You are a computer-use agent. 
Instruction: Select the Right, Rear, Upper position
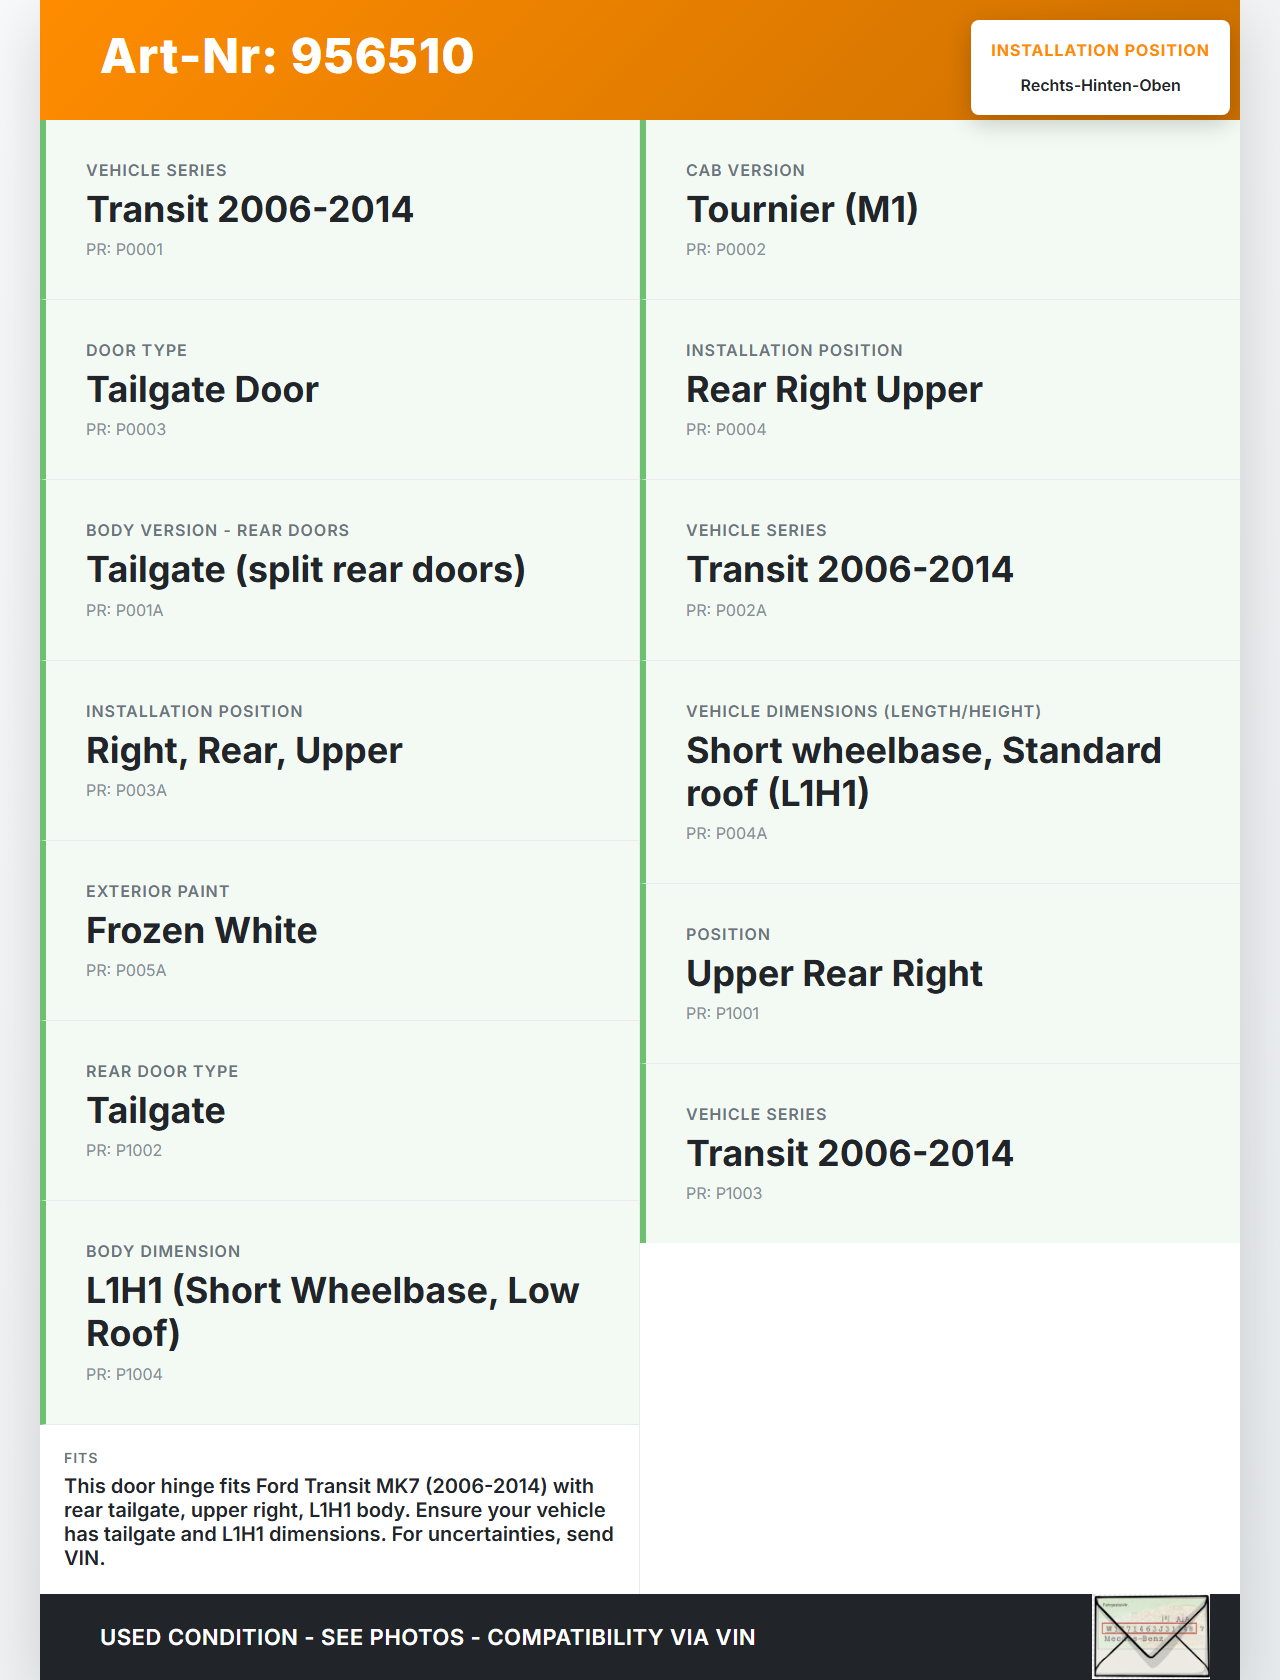coord(244,750)
